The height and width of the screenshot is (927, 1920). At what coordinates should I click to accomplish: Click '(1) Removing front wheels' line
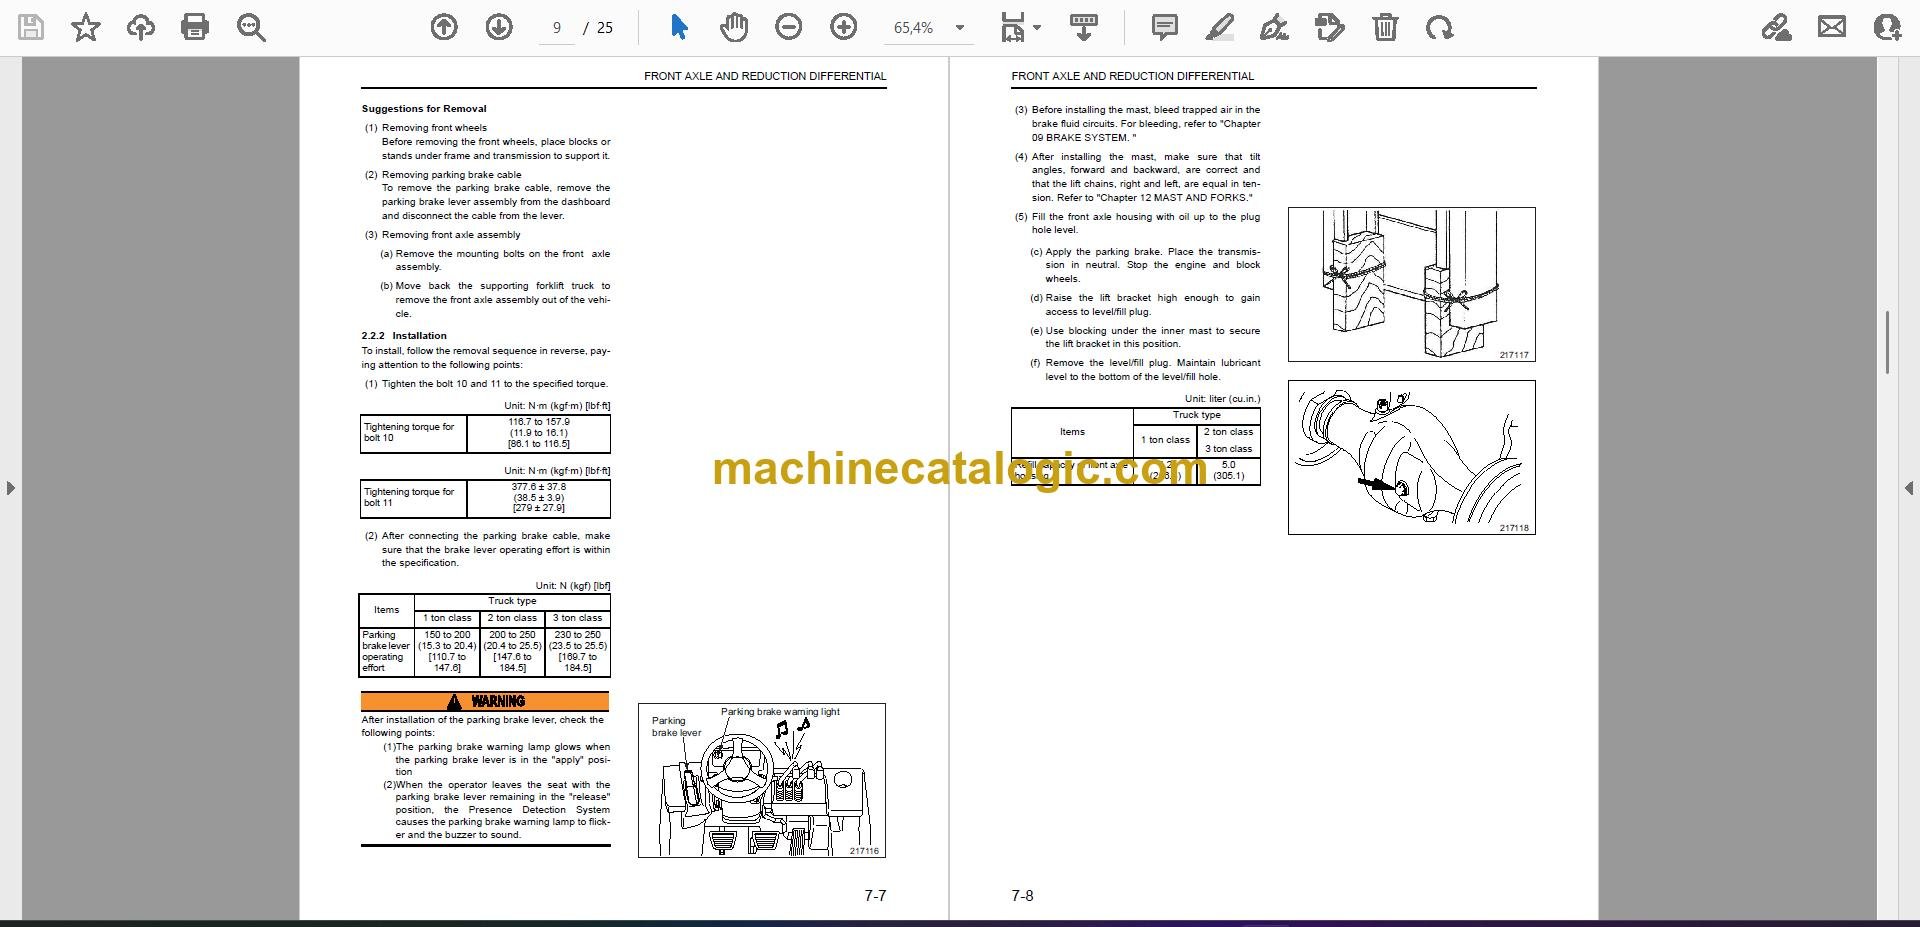426,128
